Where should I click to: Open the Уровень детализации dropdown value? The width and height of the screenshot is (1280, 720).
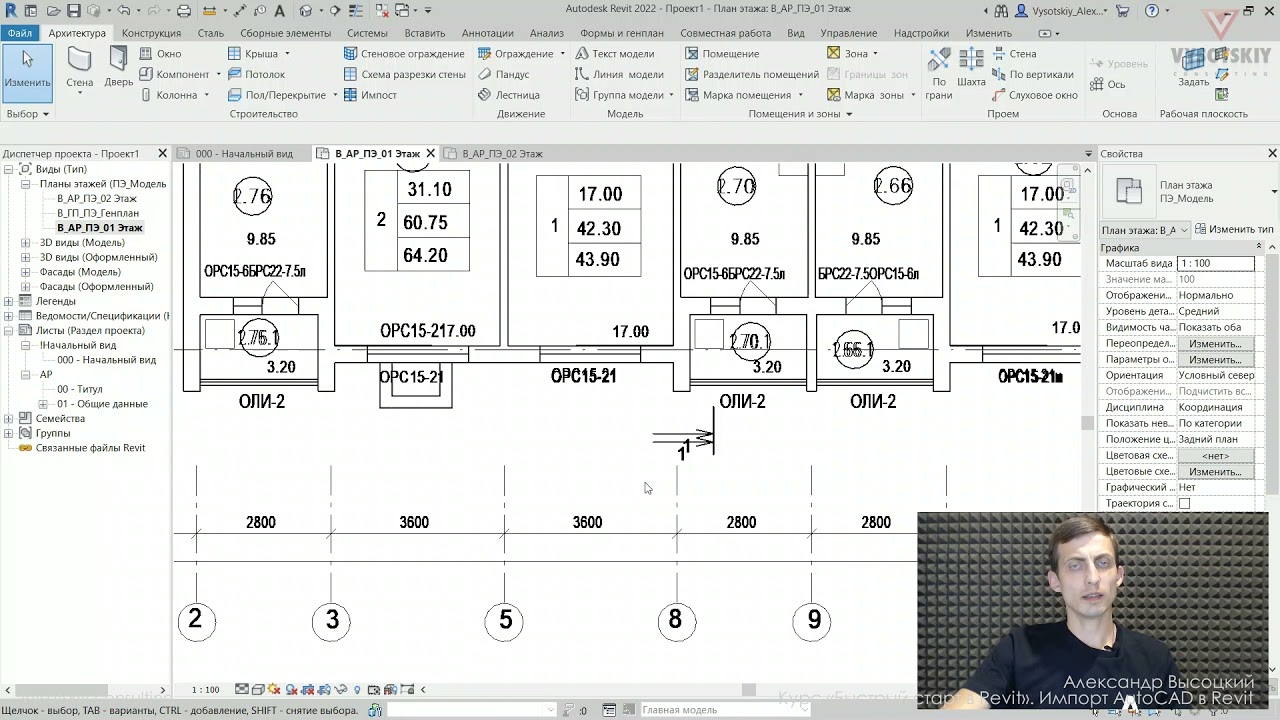(1216, 312)
